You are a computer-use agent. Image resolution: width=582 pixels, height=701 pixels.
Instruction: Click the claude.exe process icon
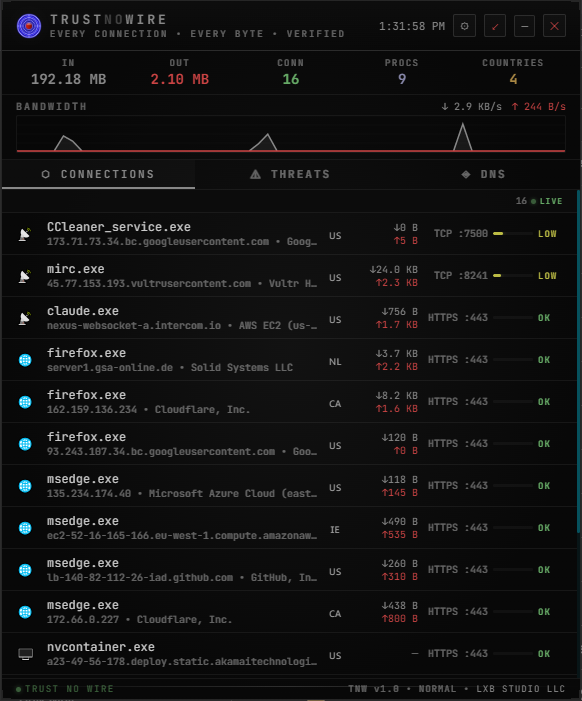25,318
